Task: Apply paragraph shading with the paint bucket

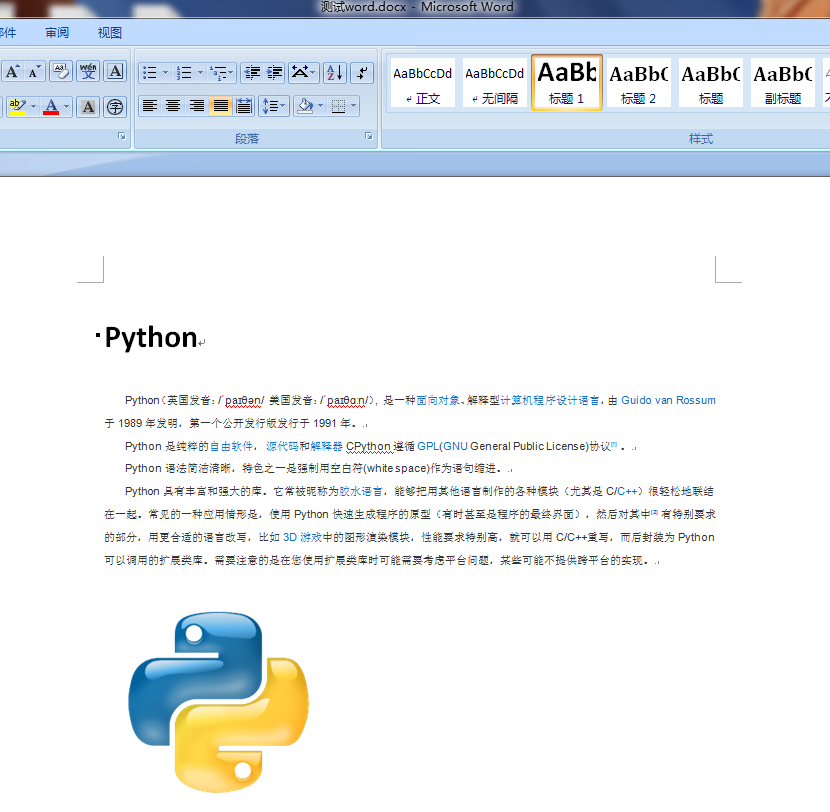Action: [x=305, y=106]
